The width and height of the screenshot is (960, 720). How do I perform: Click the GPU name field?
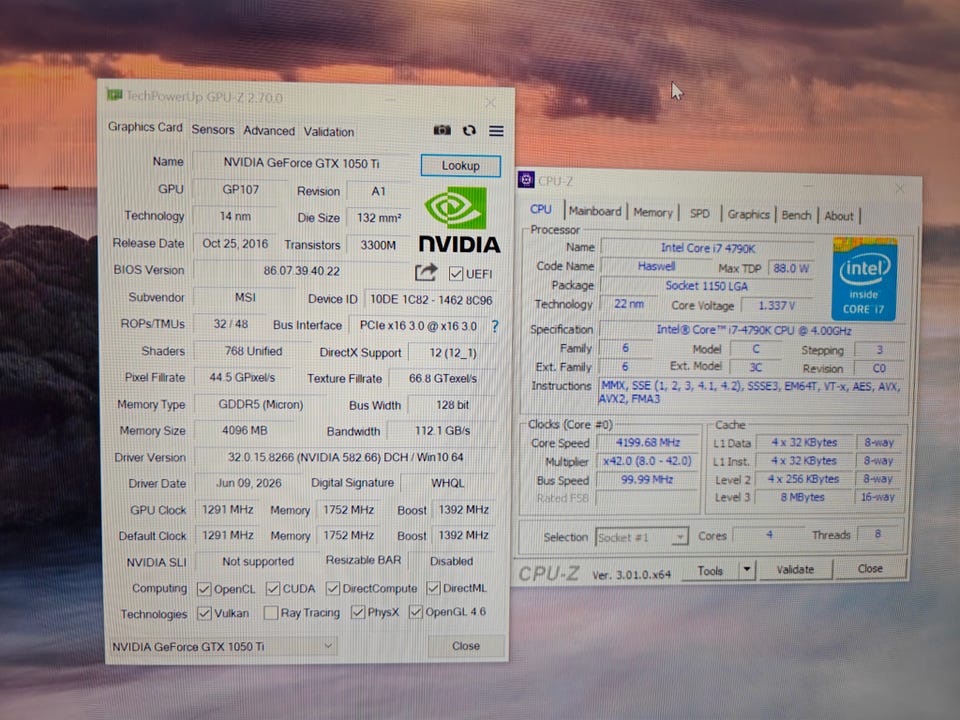click(303, 163)
